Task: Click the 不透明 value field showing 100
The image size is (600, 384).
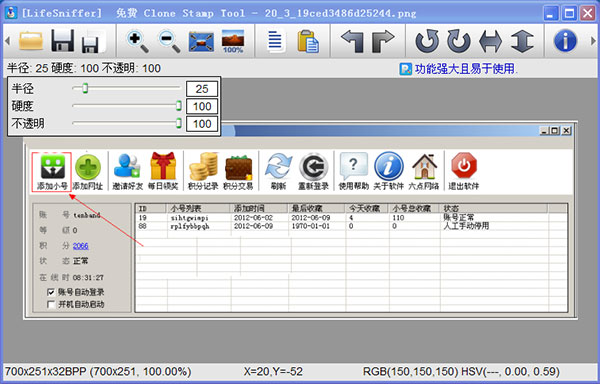Action: pos(202,124)
